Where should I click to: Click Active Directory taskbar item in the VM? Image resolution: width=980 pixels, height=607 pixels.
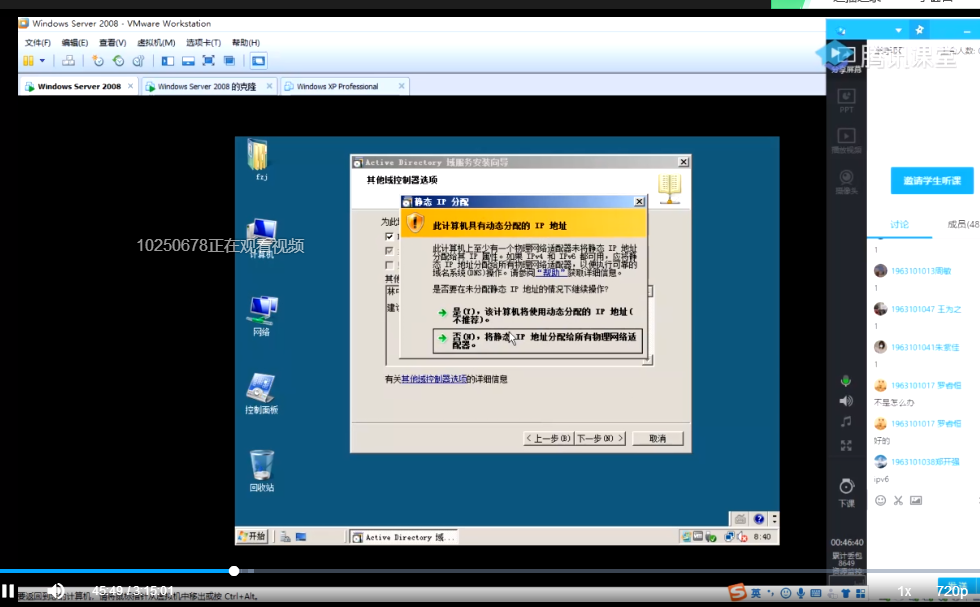coord(403,537)
